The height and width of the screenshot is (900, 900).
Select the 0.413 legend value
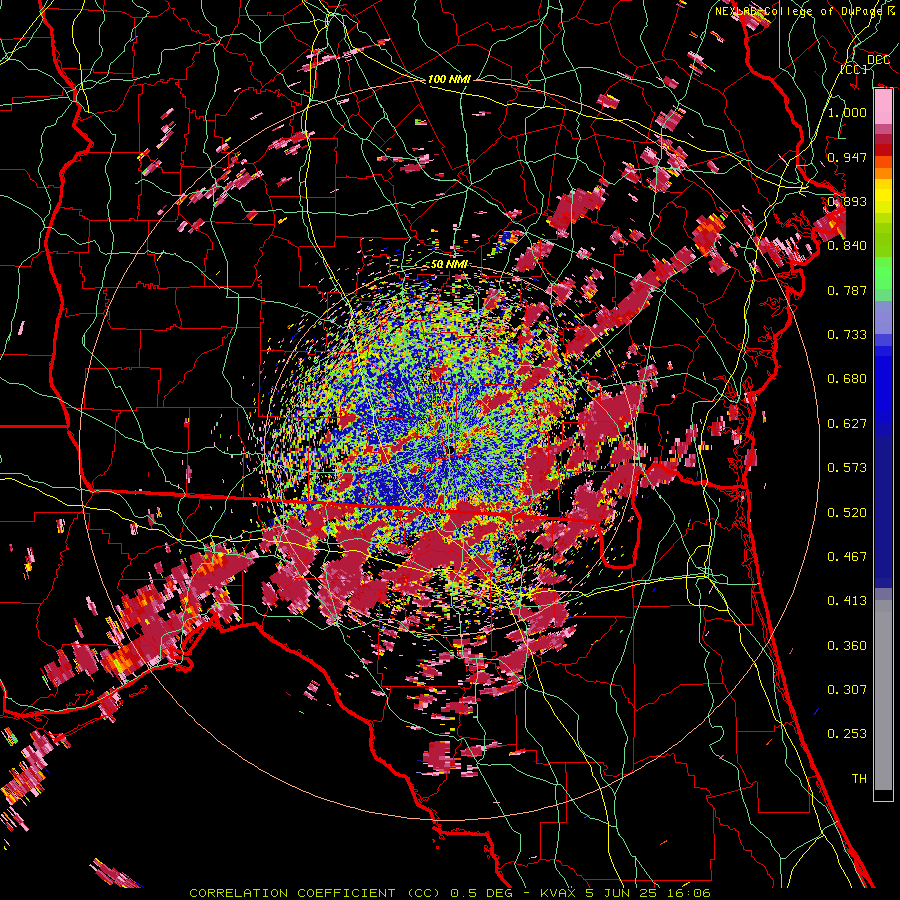(x=847, y=600)
